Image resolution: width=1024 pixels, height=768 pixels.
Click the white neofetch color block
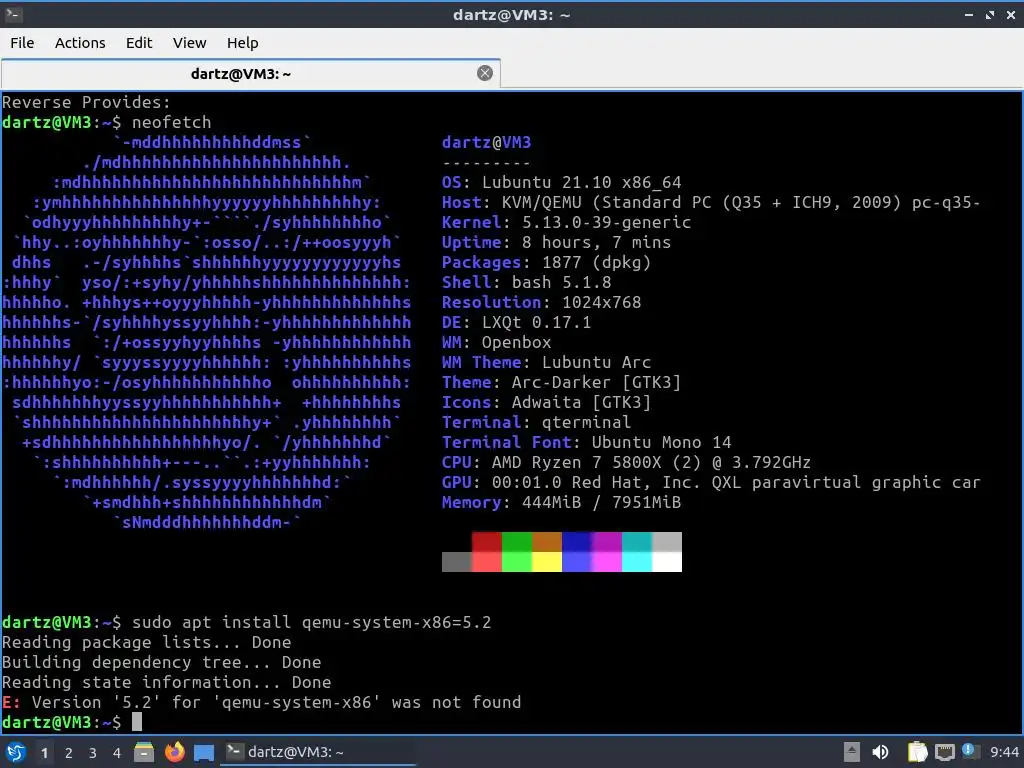(667, 562)
